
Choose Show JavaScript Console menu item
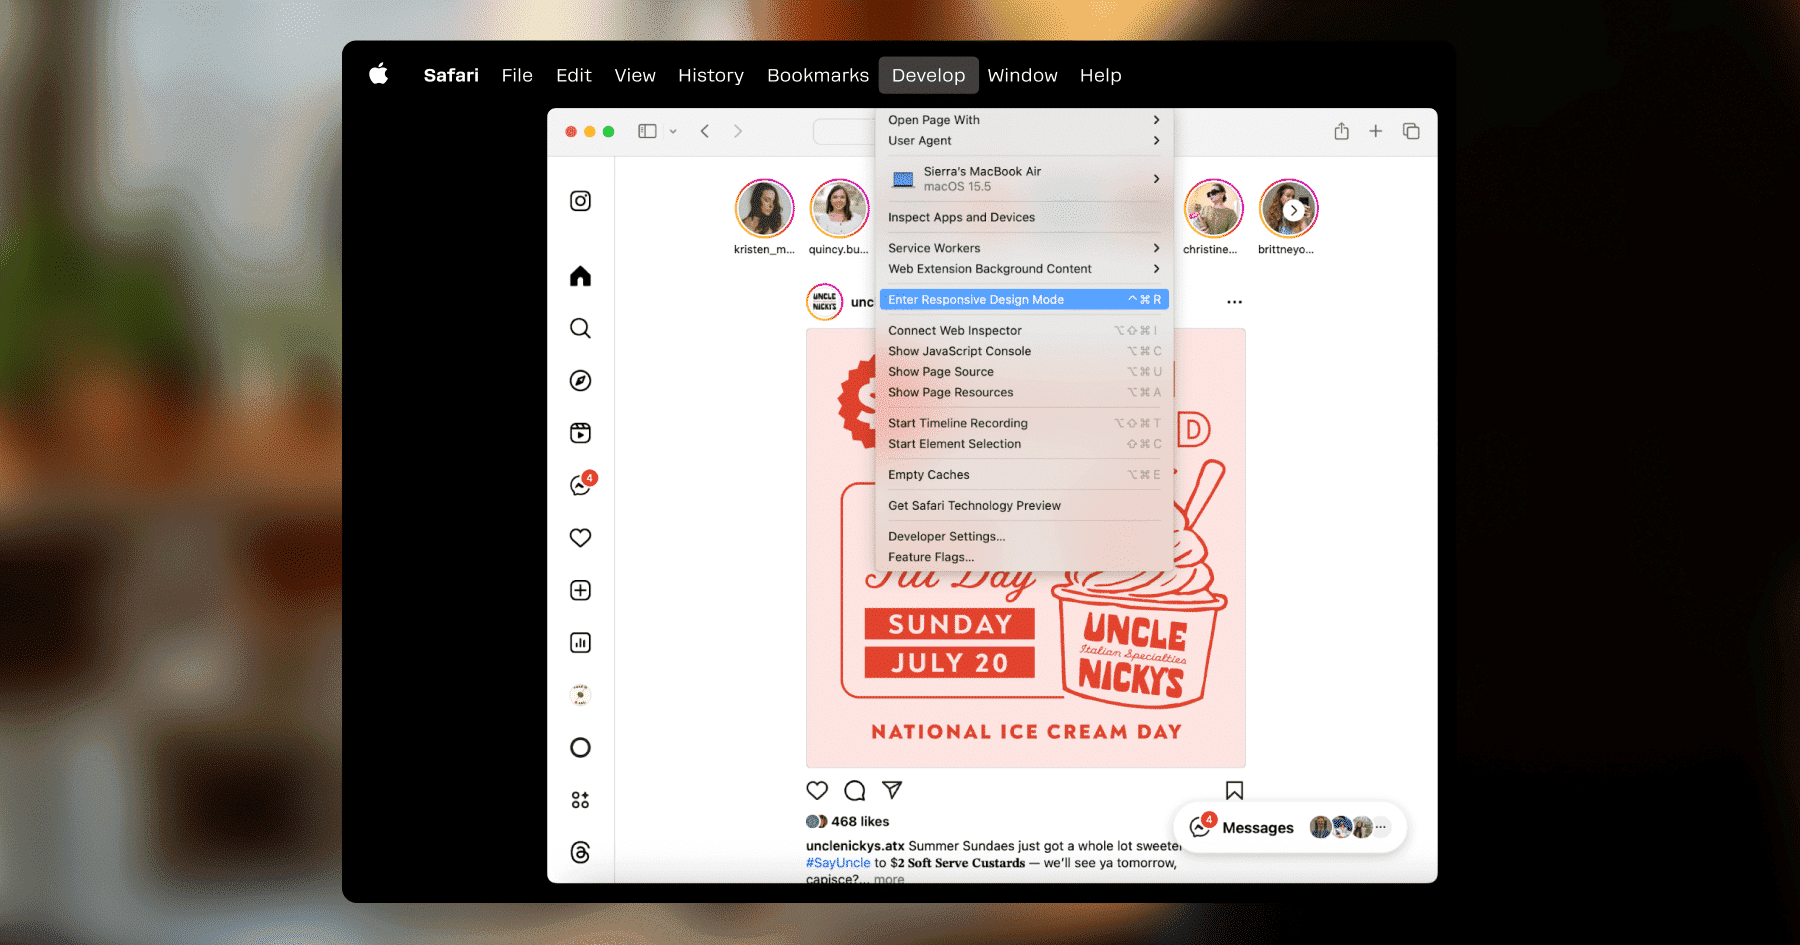coord(1024,351)
